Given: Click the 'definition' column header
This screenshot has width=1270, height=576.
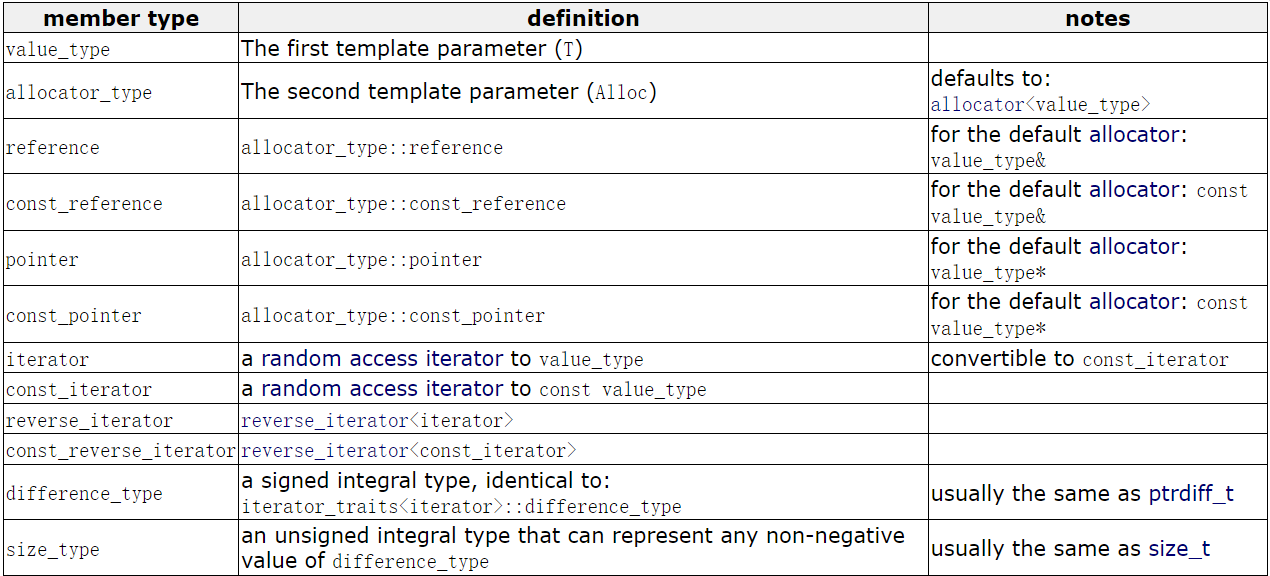Looking at the screenshot, I should click(583, 18).
